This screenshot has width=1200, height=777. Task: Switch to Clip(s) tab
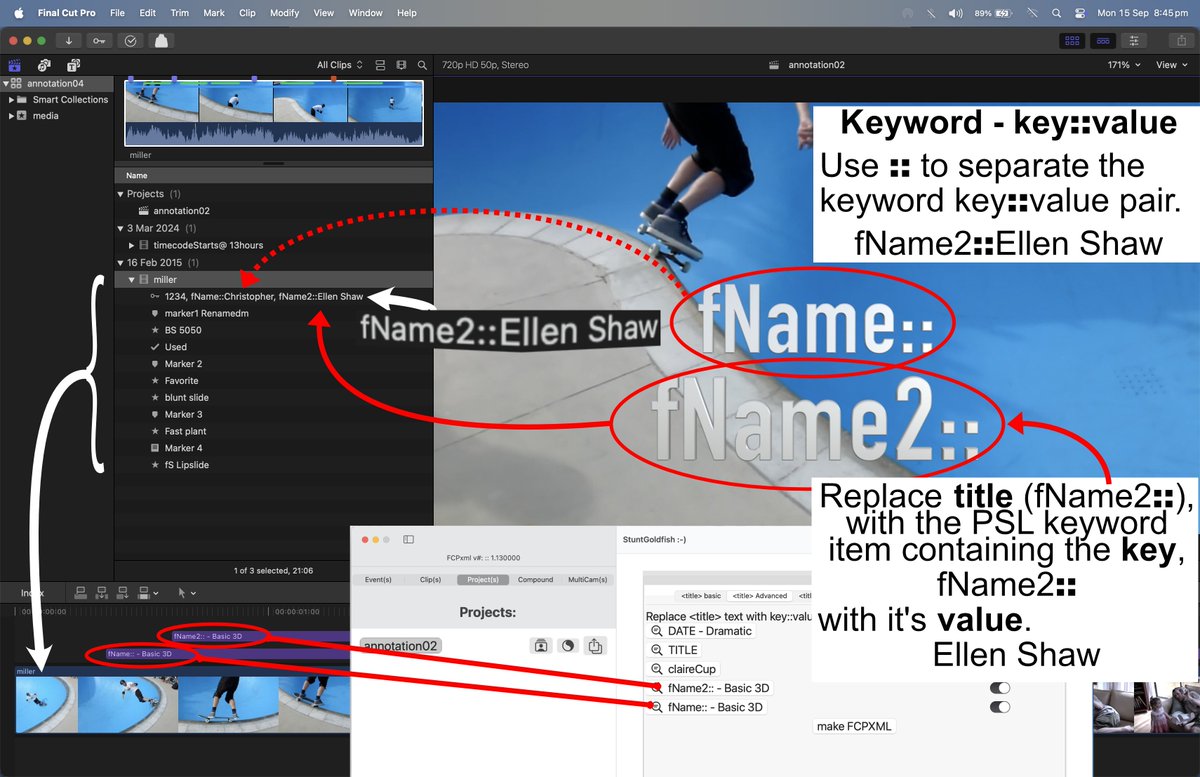pyautogui.click(x=431, y=580)
